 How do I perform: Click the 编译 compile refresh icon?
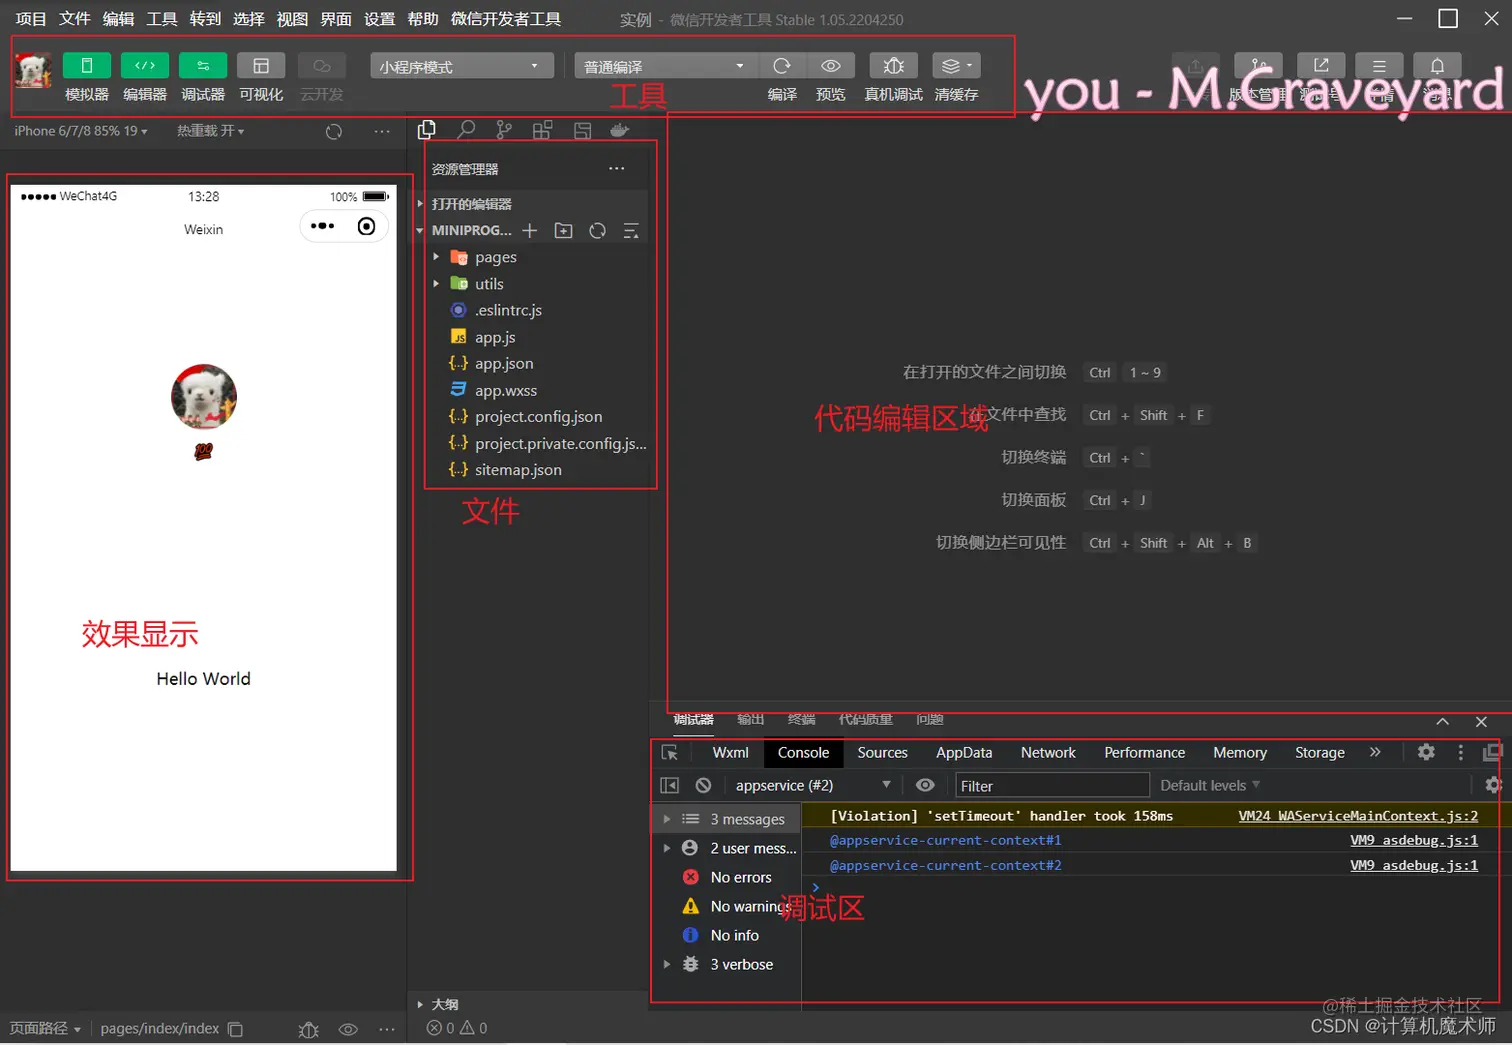coord(782,66)
